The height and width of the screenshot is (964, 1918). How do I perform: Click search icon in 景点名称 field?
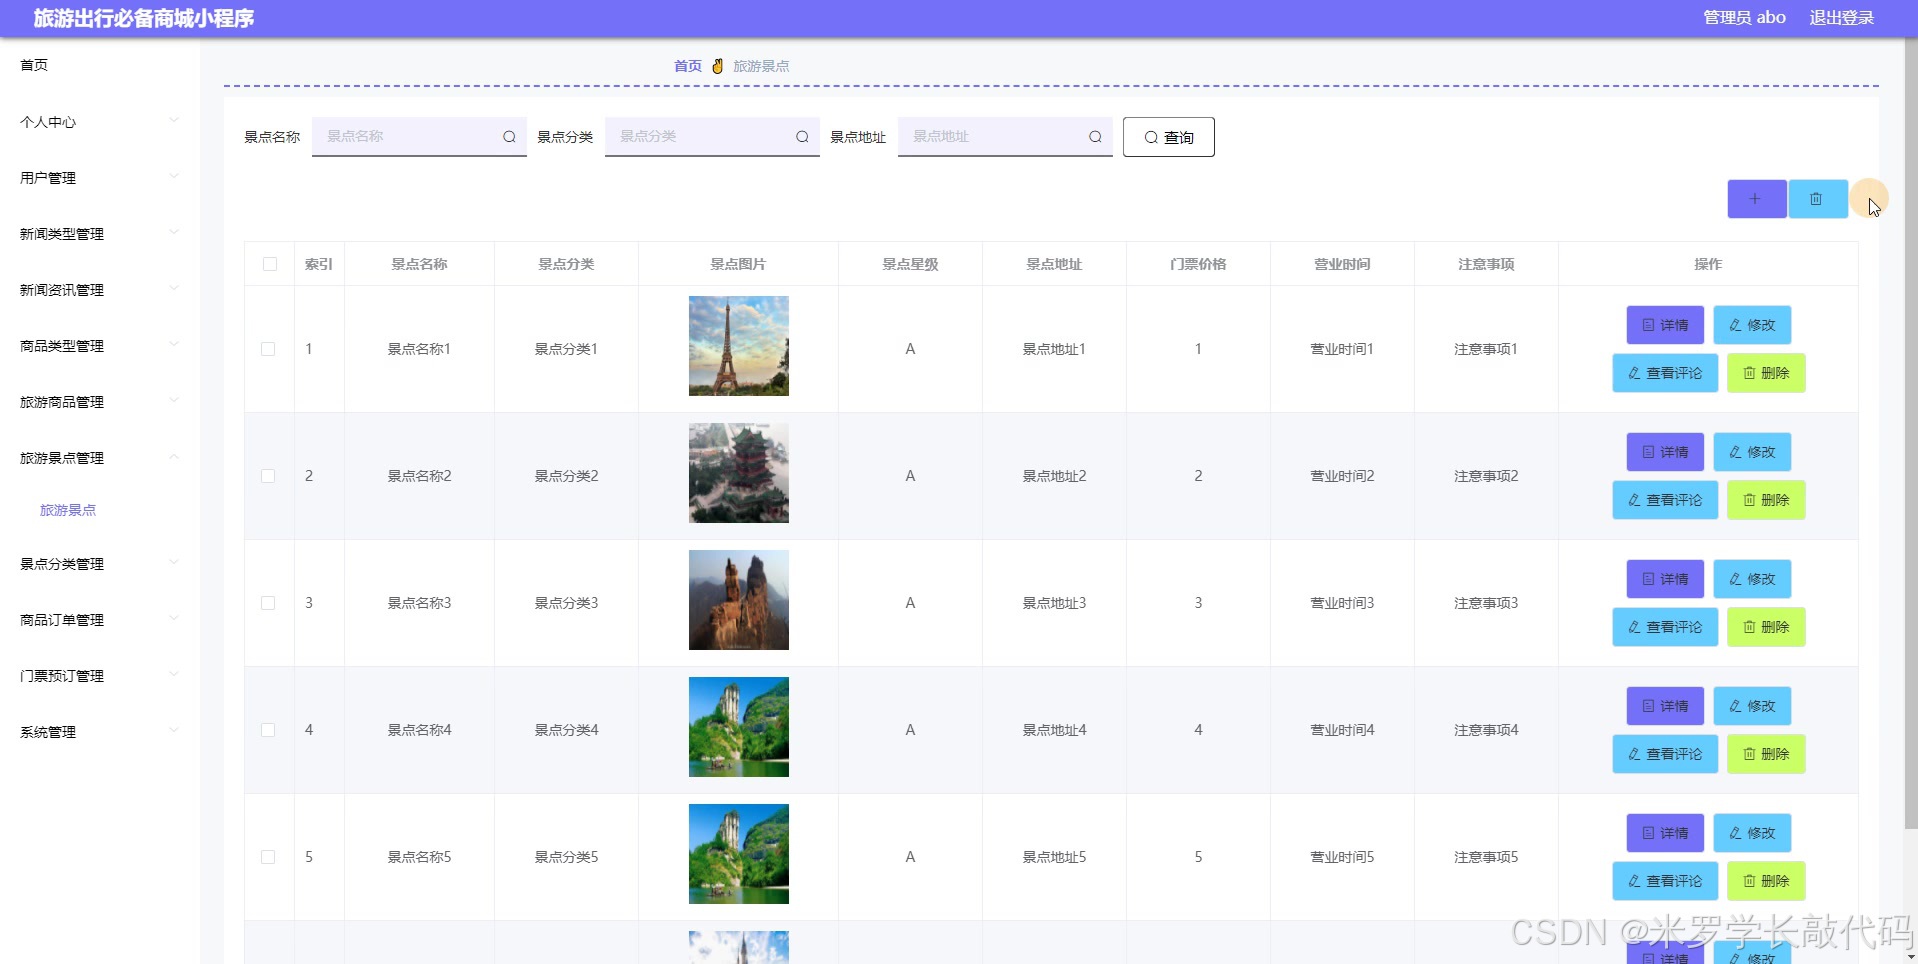[509, 137]
